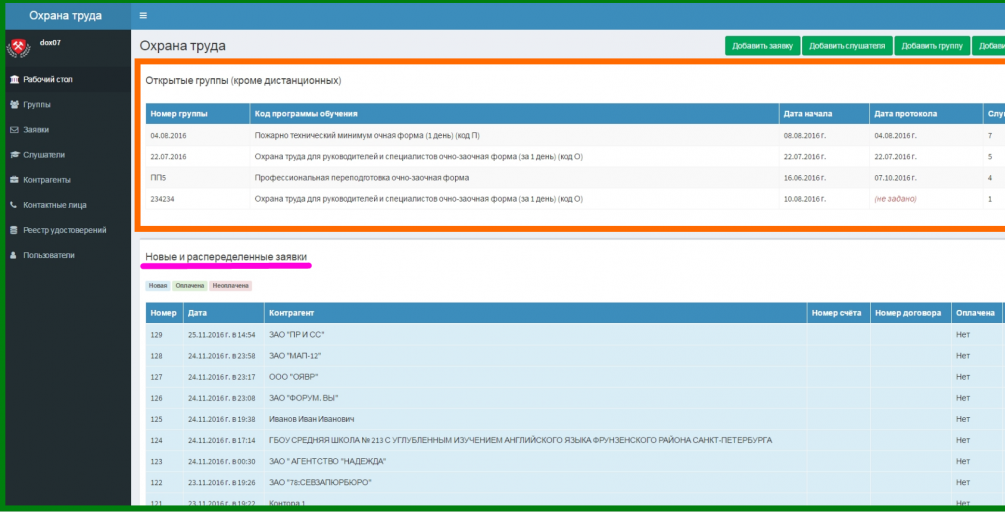Click the Контактные лица phone icon

[x=14, y=205]
